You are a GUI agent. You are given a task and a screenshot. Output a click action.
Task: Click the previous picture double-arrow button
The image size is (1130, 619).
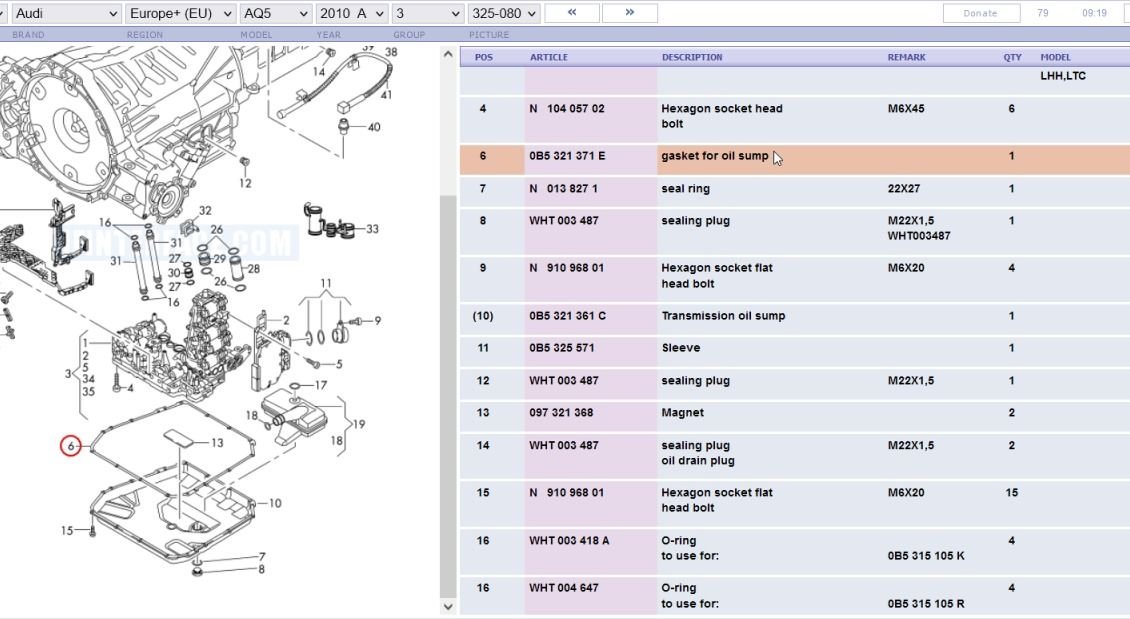572,13
